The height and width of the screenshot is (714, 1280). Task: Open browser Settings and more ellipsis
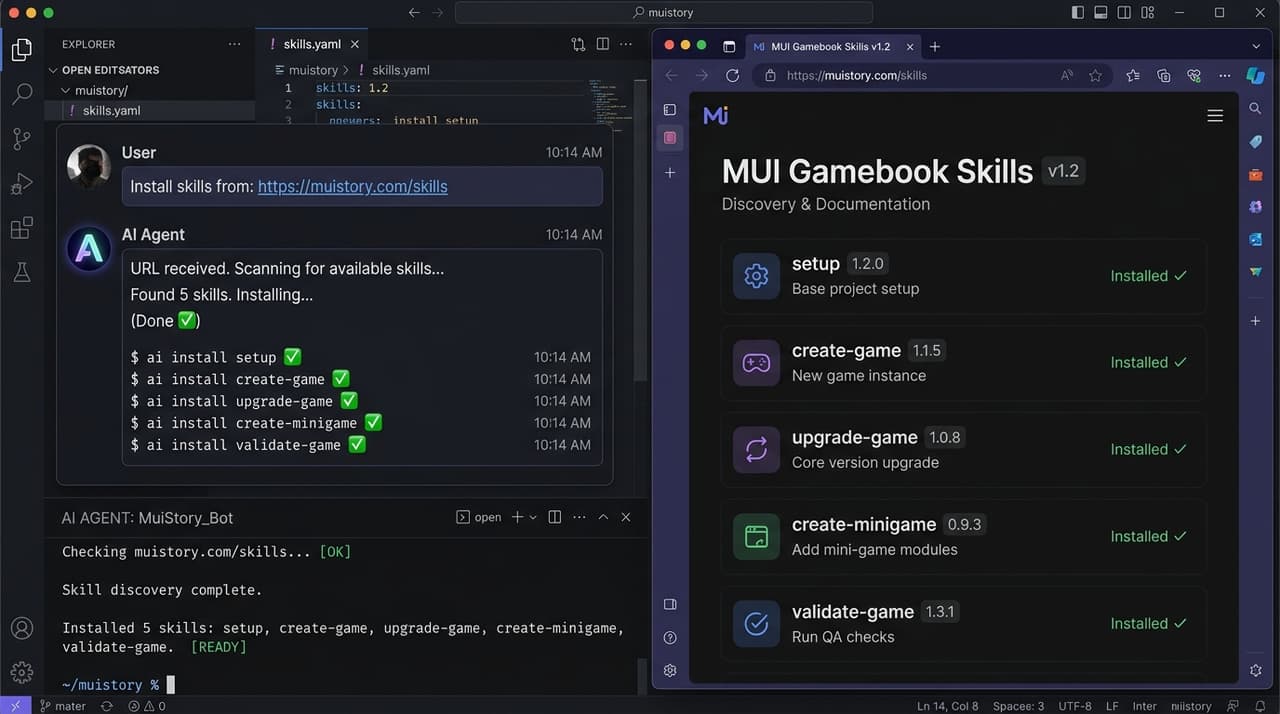1225,76
